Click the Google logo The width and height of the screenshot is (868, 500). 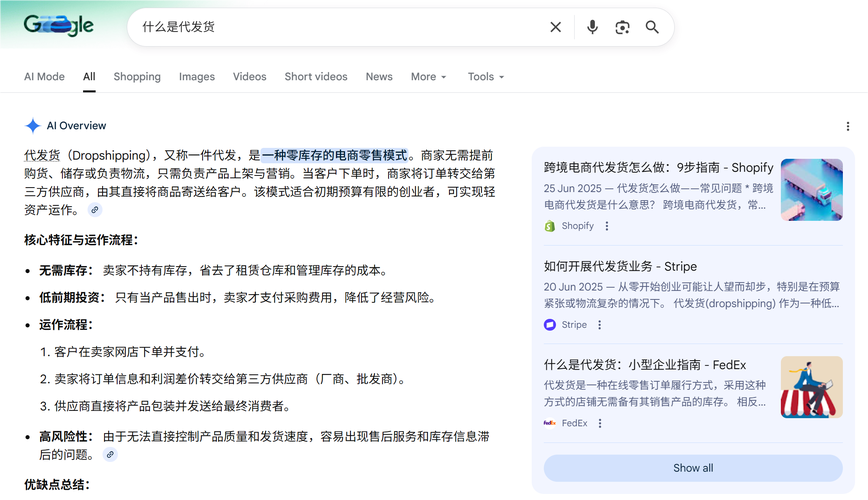[x=58, y=25]
